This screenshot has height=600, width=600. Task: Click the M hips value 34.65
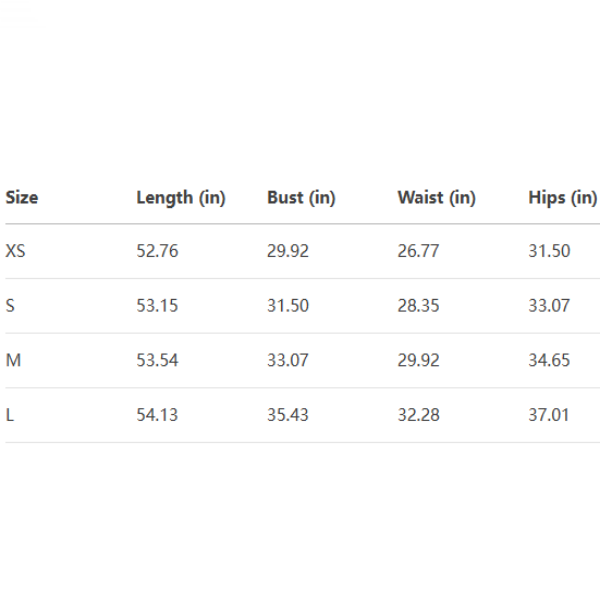point(549,360)
